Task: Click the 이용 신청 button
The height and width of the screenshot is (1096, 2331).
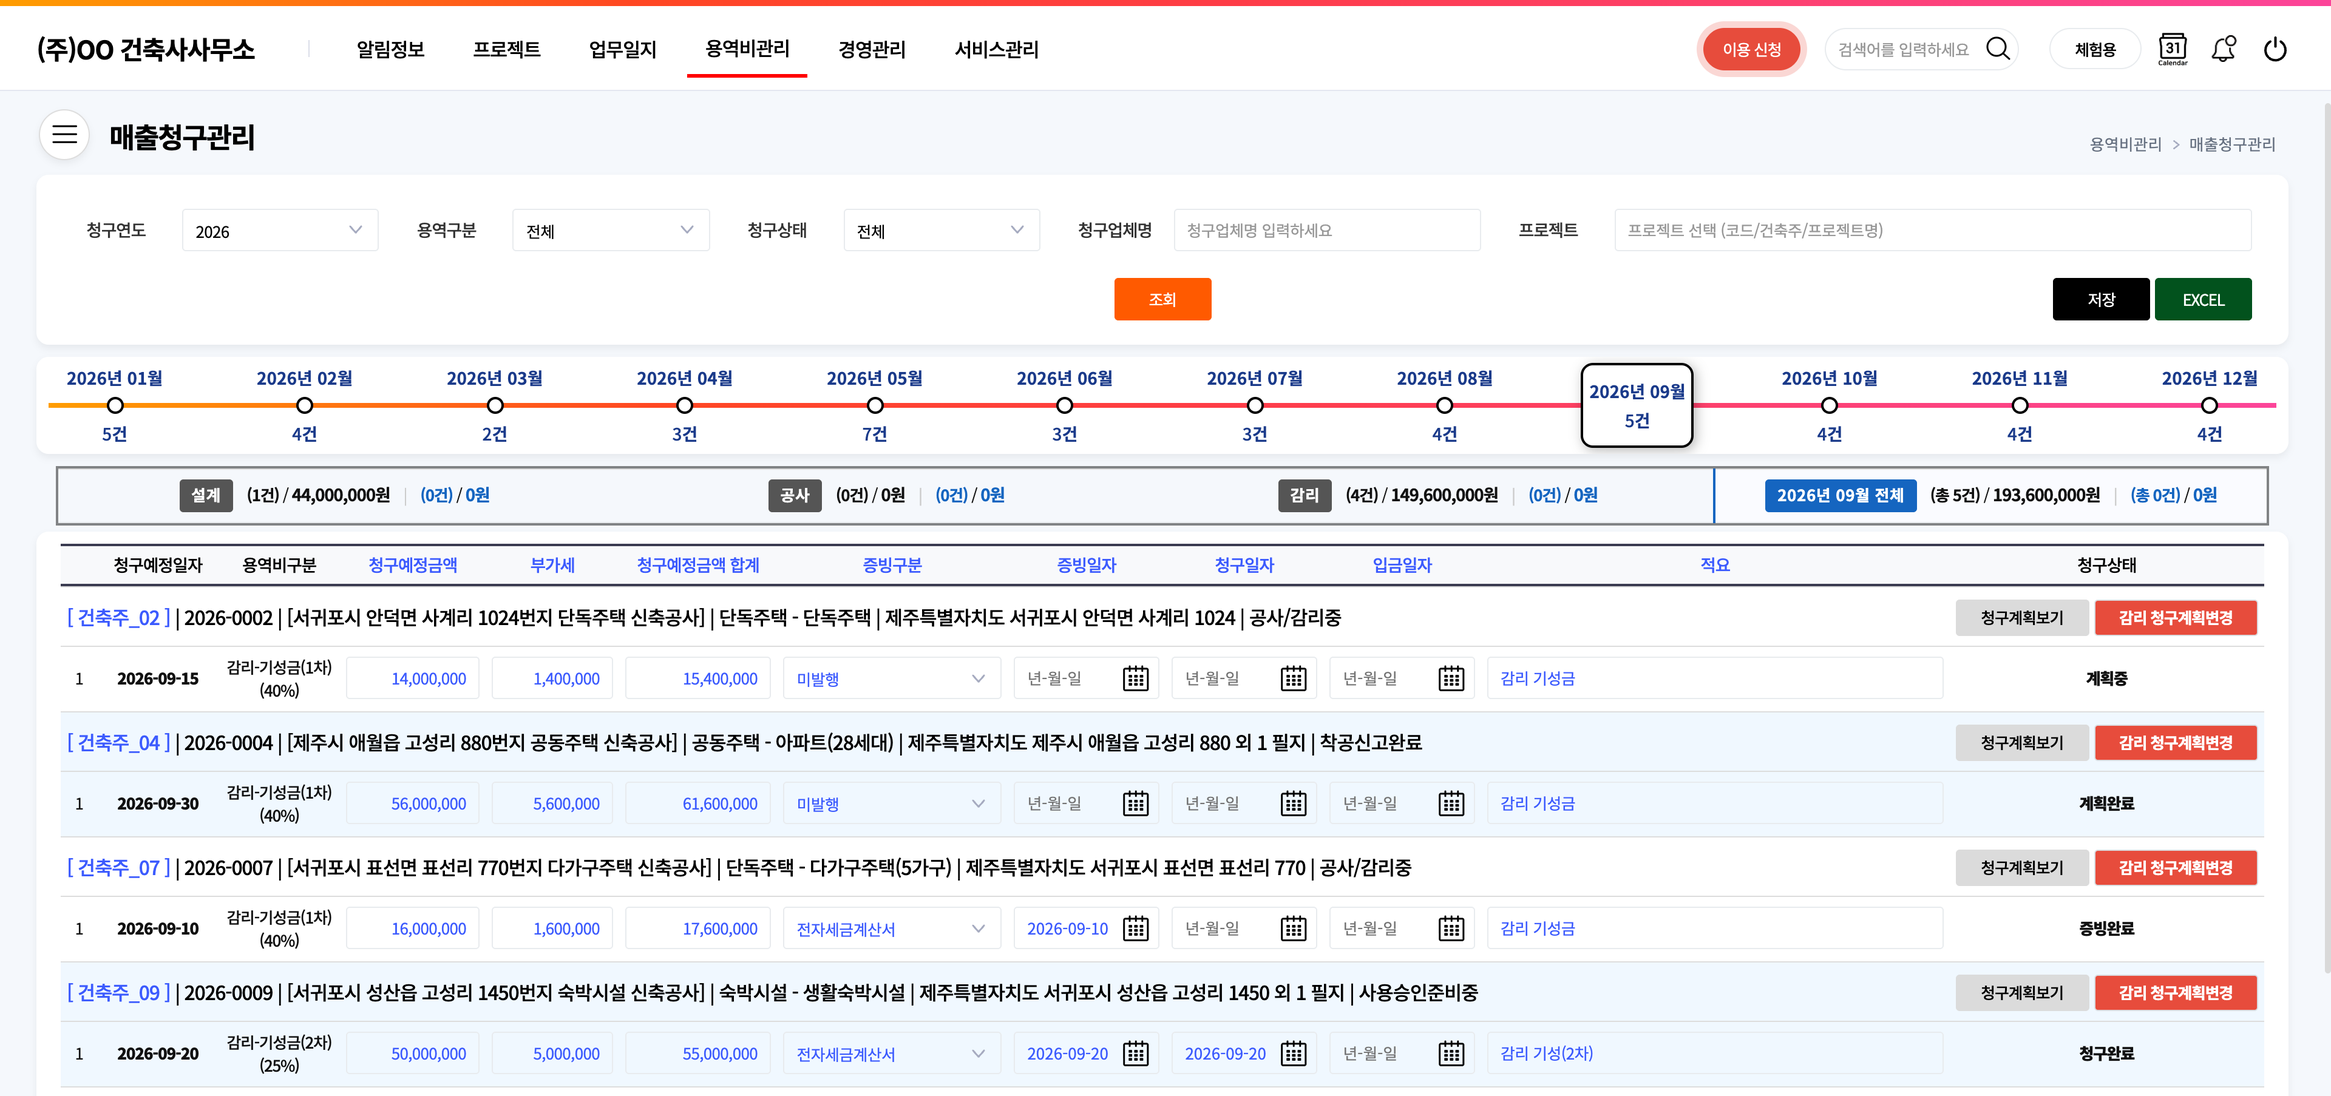Action: coord(1751,49)
